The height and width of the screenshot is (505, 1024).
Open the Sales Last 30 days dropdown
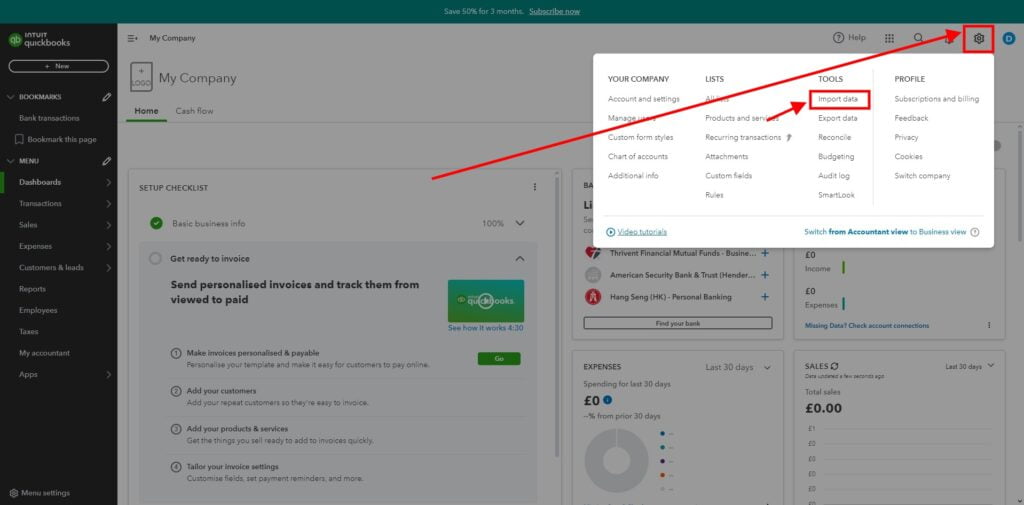[x=970, y=367]
